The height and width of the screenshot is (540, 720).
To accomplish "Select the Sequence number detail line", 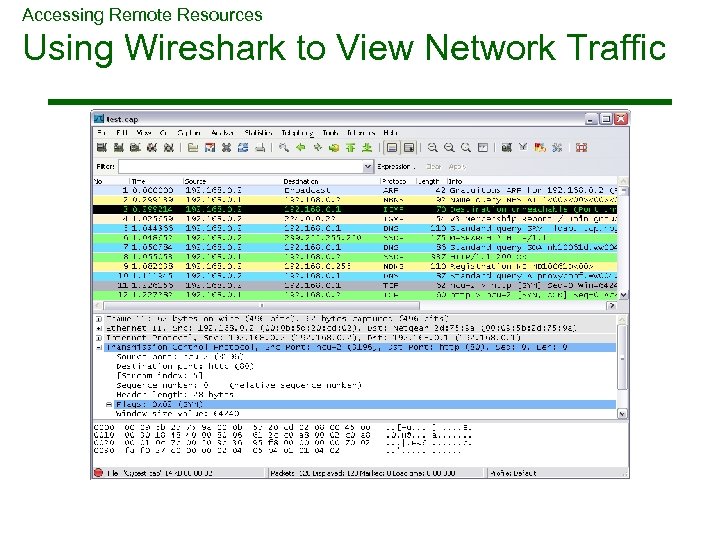I will point(239,385).
